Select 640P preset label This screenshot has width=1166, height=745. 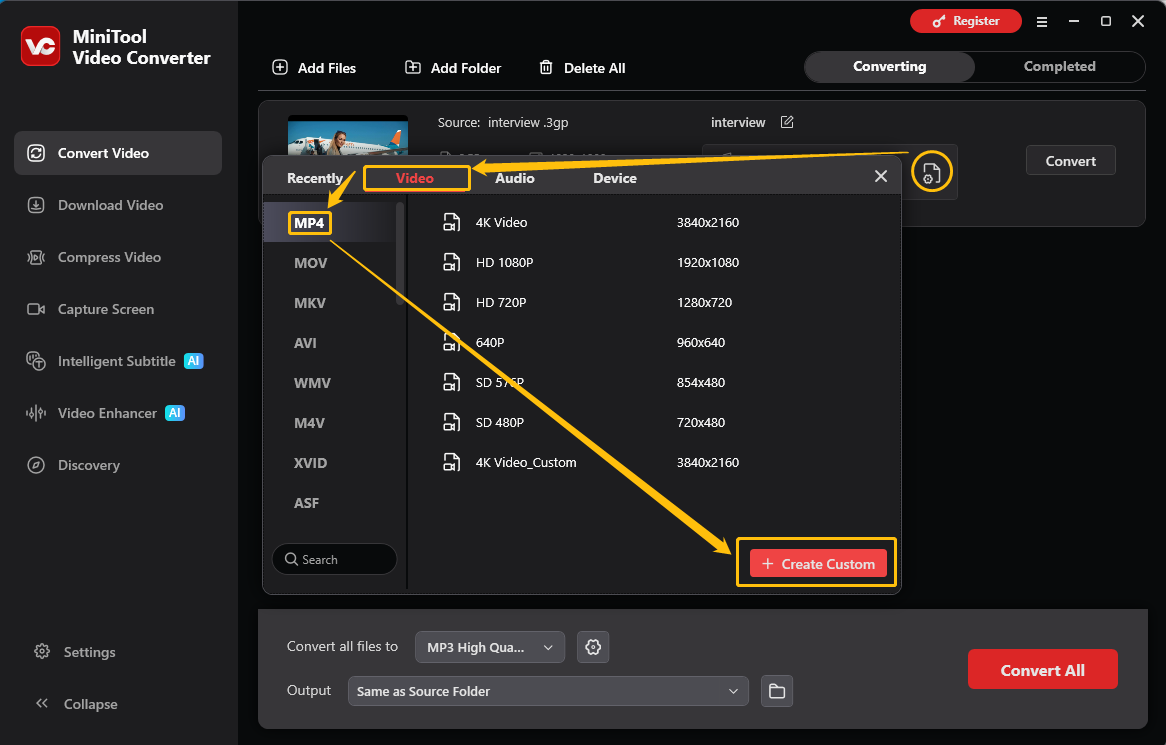pos(490,343)
